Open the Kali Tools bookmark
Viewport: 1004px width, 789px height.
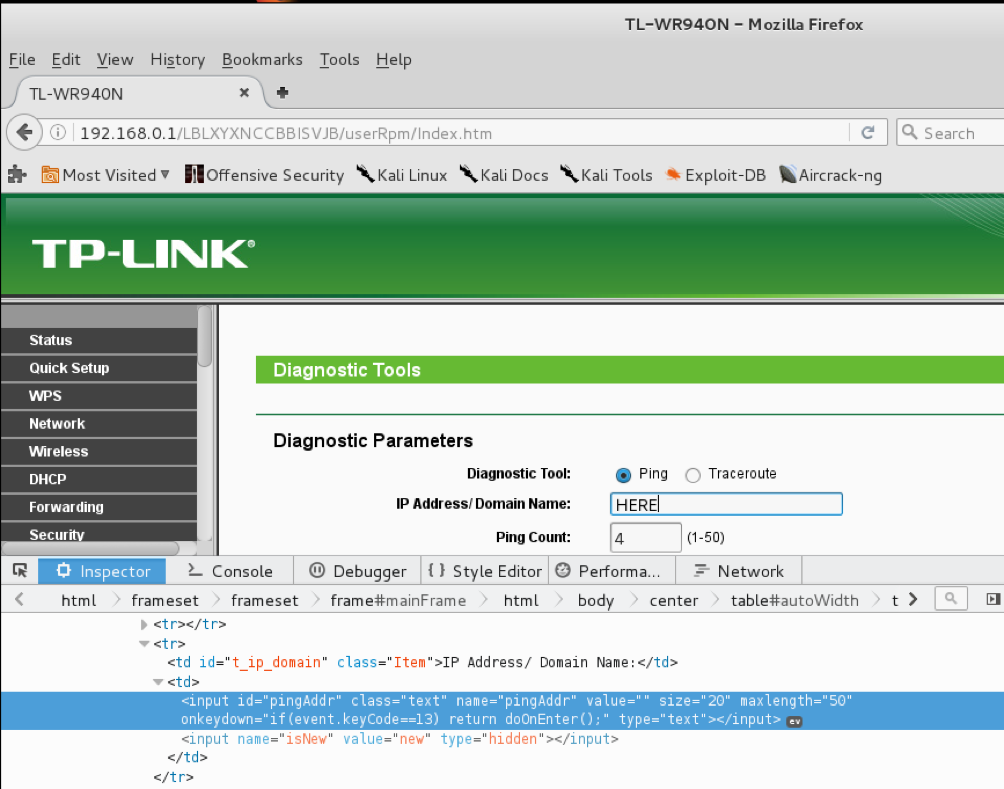tap(606, 175)
